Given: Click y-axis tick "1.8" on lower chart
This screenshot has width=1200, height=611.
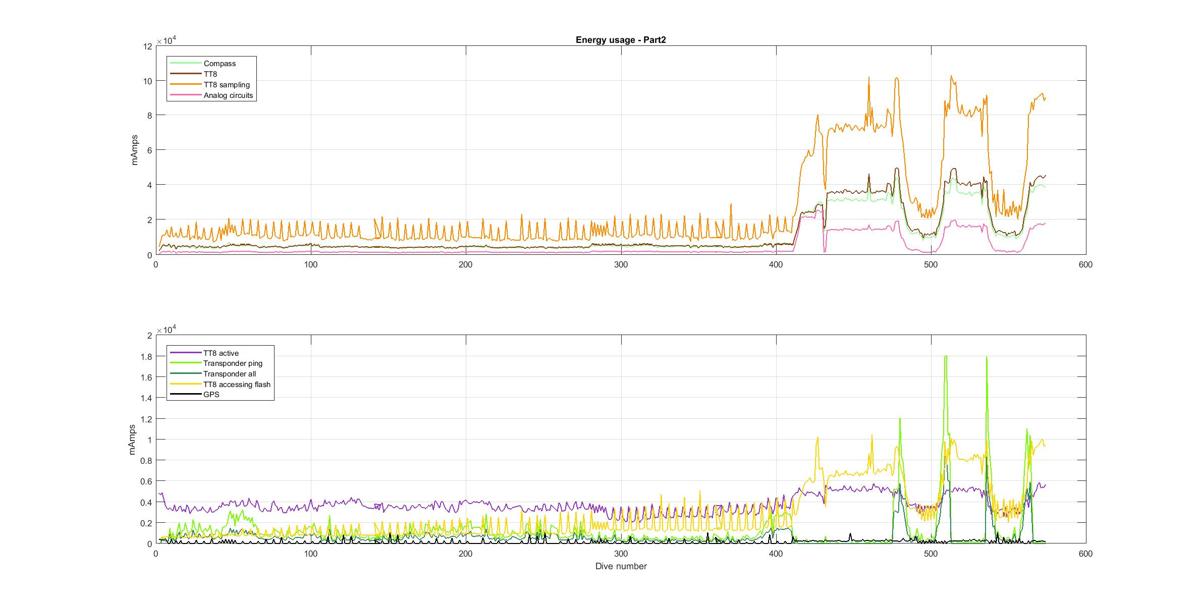Looking at the screenshot, I should coord(145,356).
